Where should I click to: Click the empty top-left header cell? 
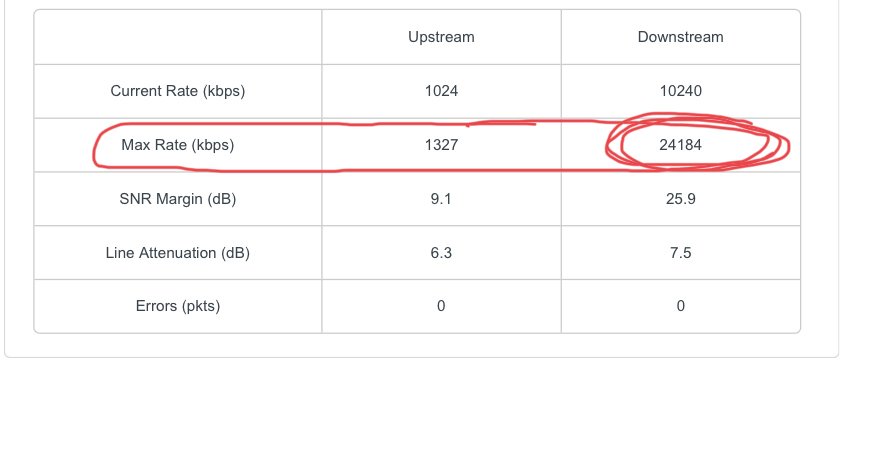coord(178,37)
